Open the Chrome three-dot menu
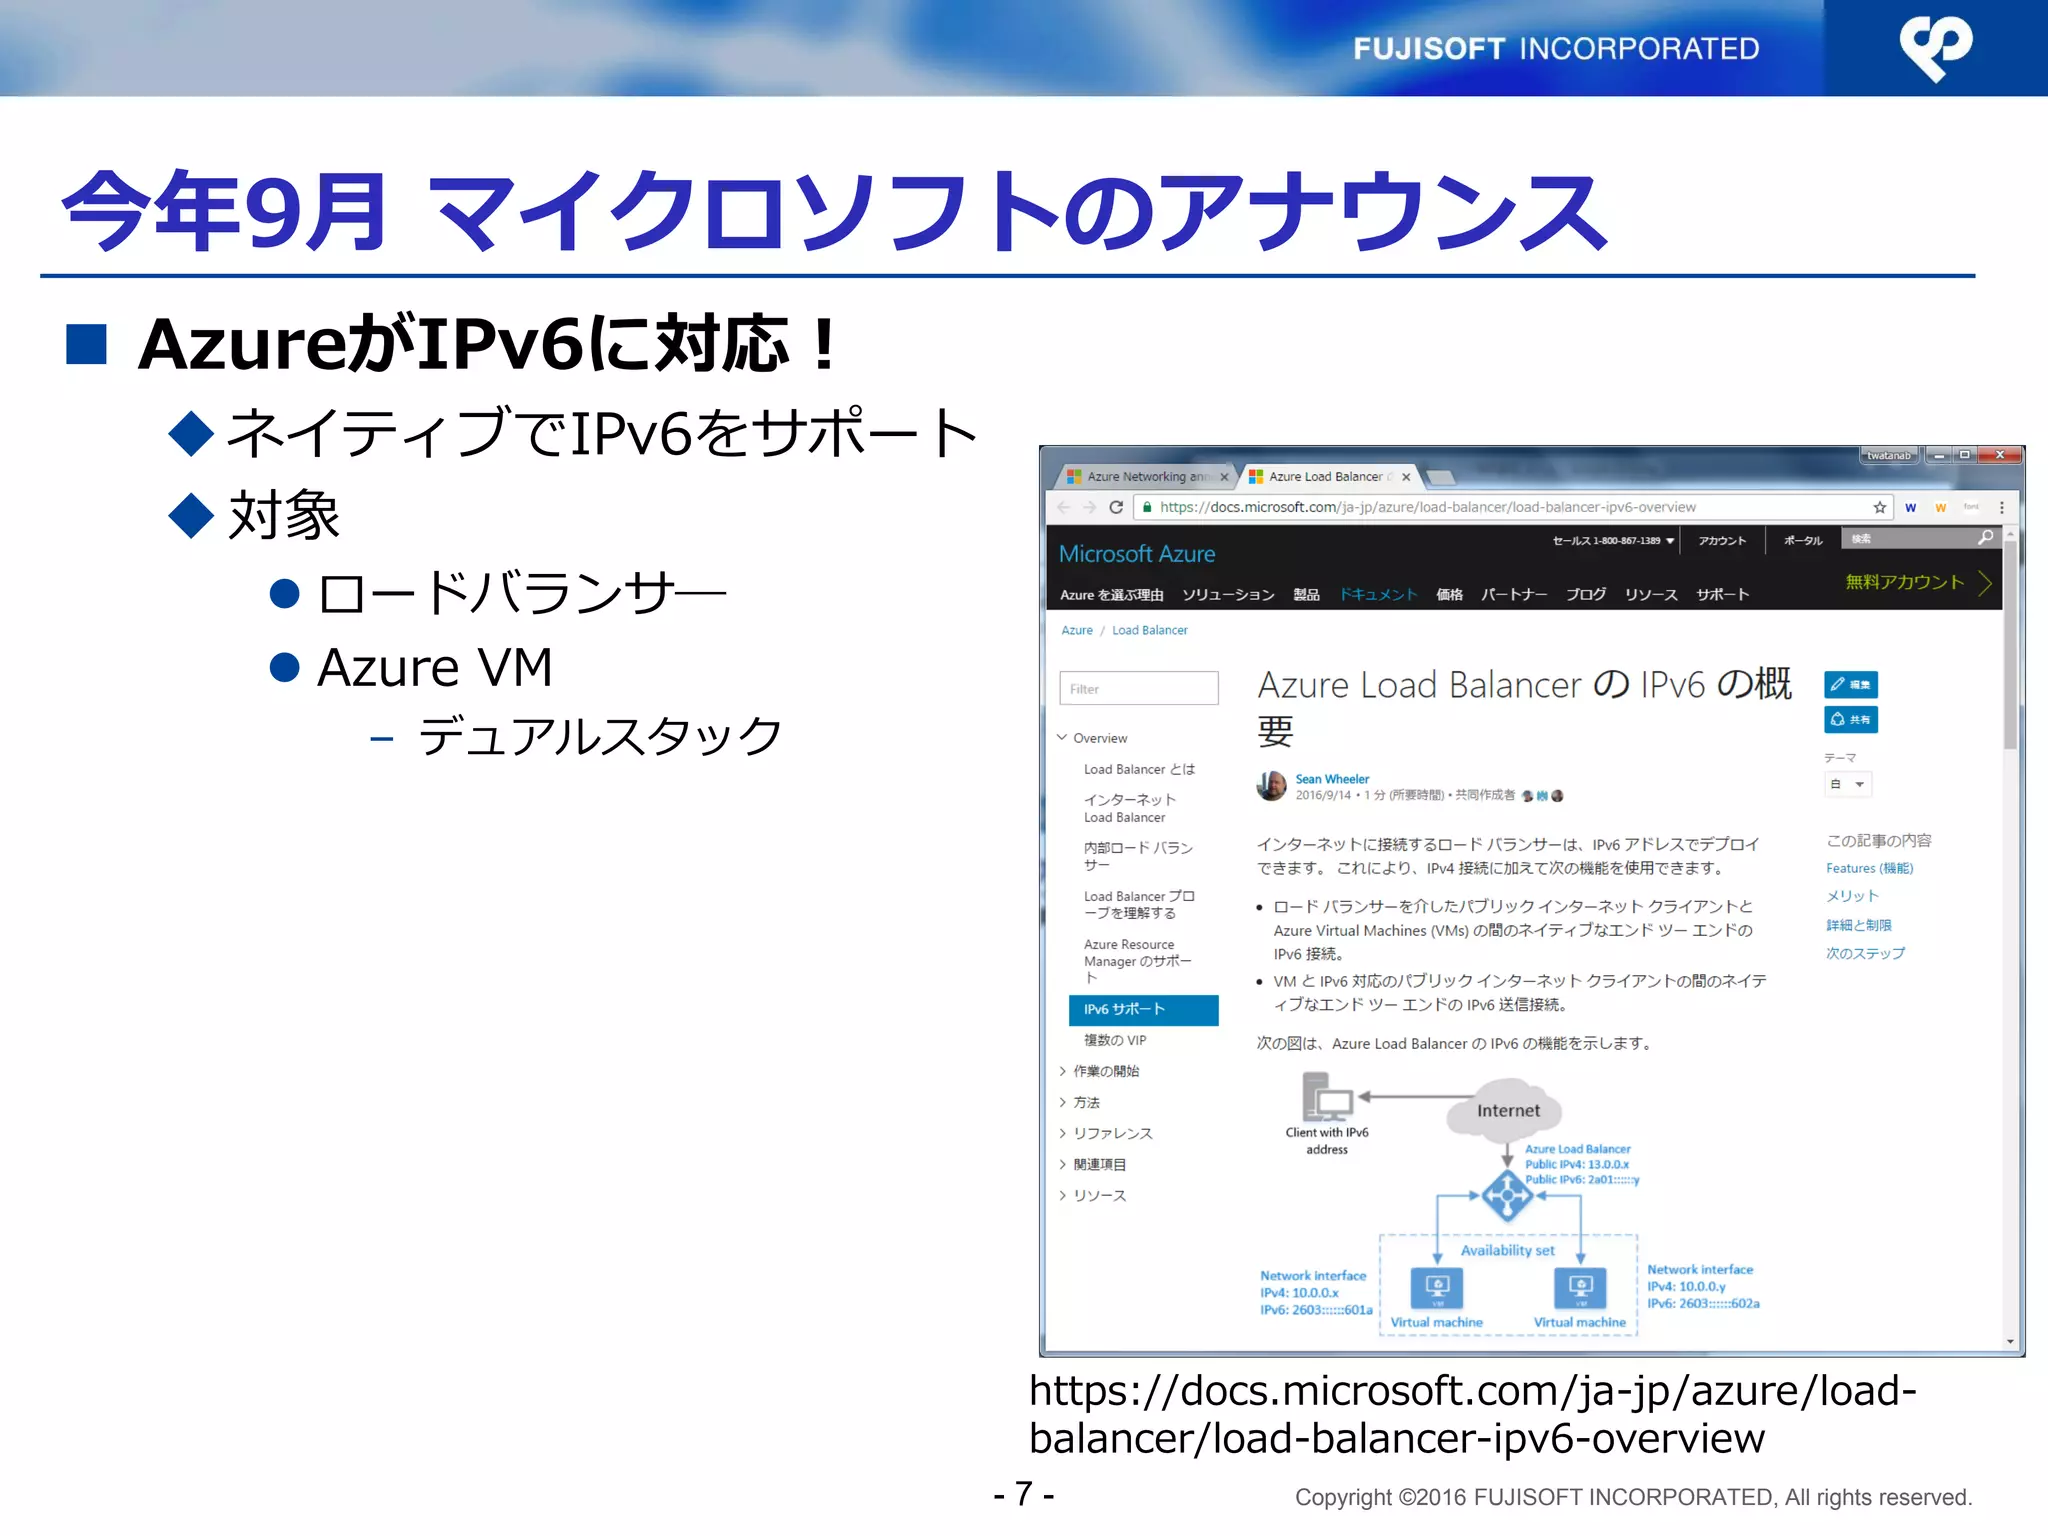 tap(2001, 508)
